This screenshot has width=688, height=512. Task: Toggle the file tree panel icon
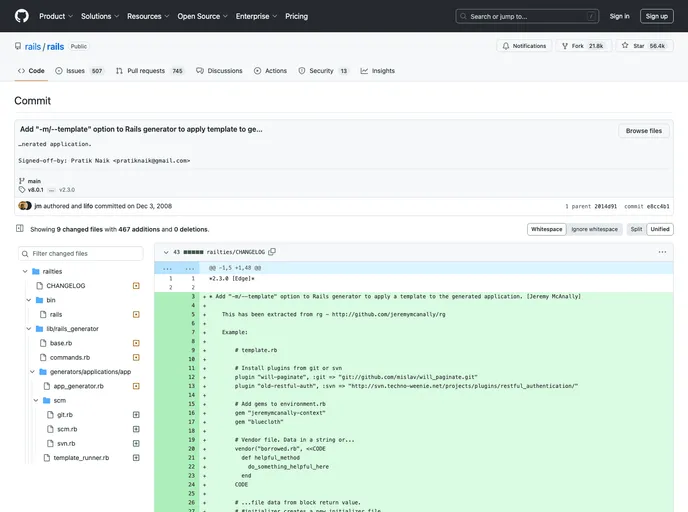coord(20,229)
